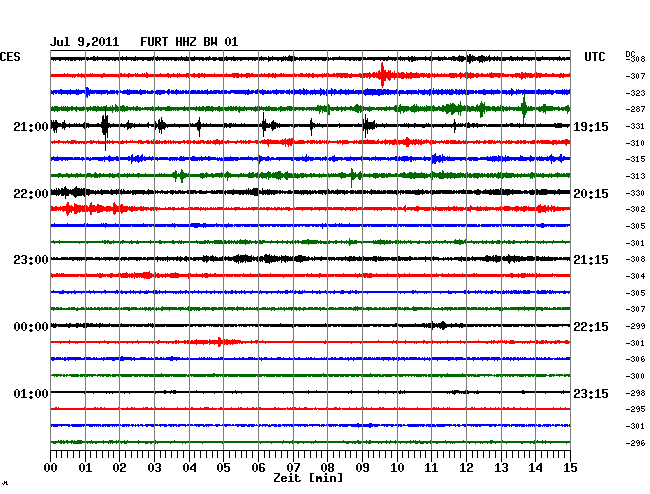Click the 00 minute axis tick label
This screenshot has width=650, height=494.
[51, 467]
